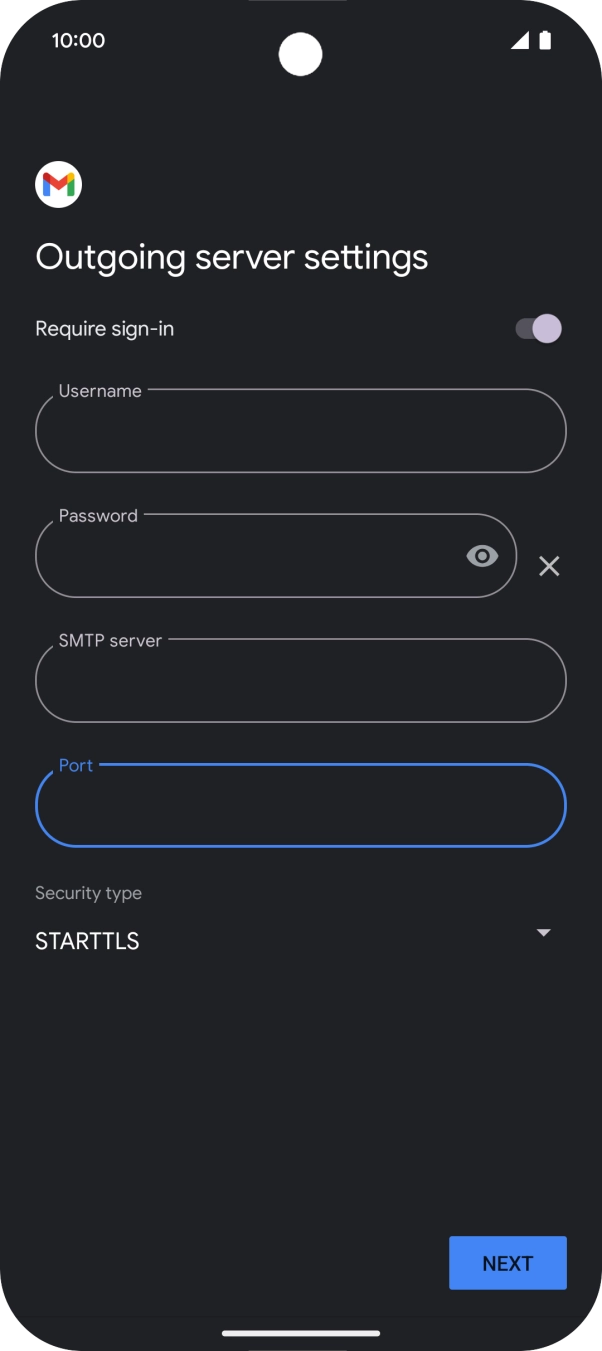
Task: Tap the STARTTLS value text
Action: click(x=87, y=941)
